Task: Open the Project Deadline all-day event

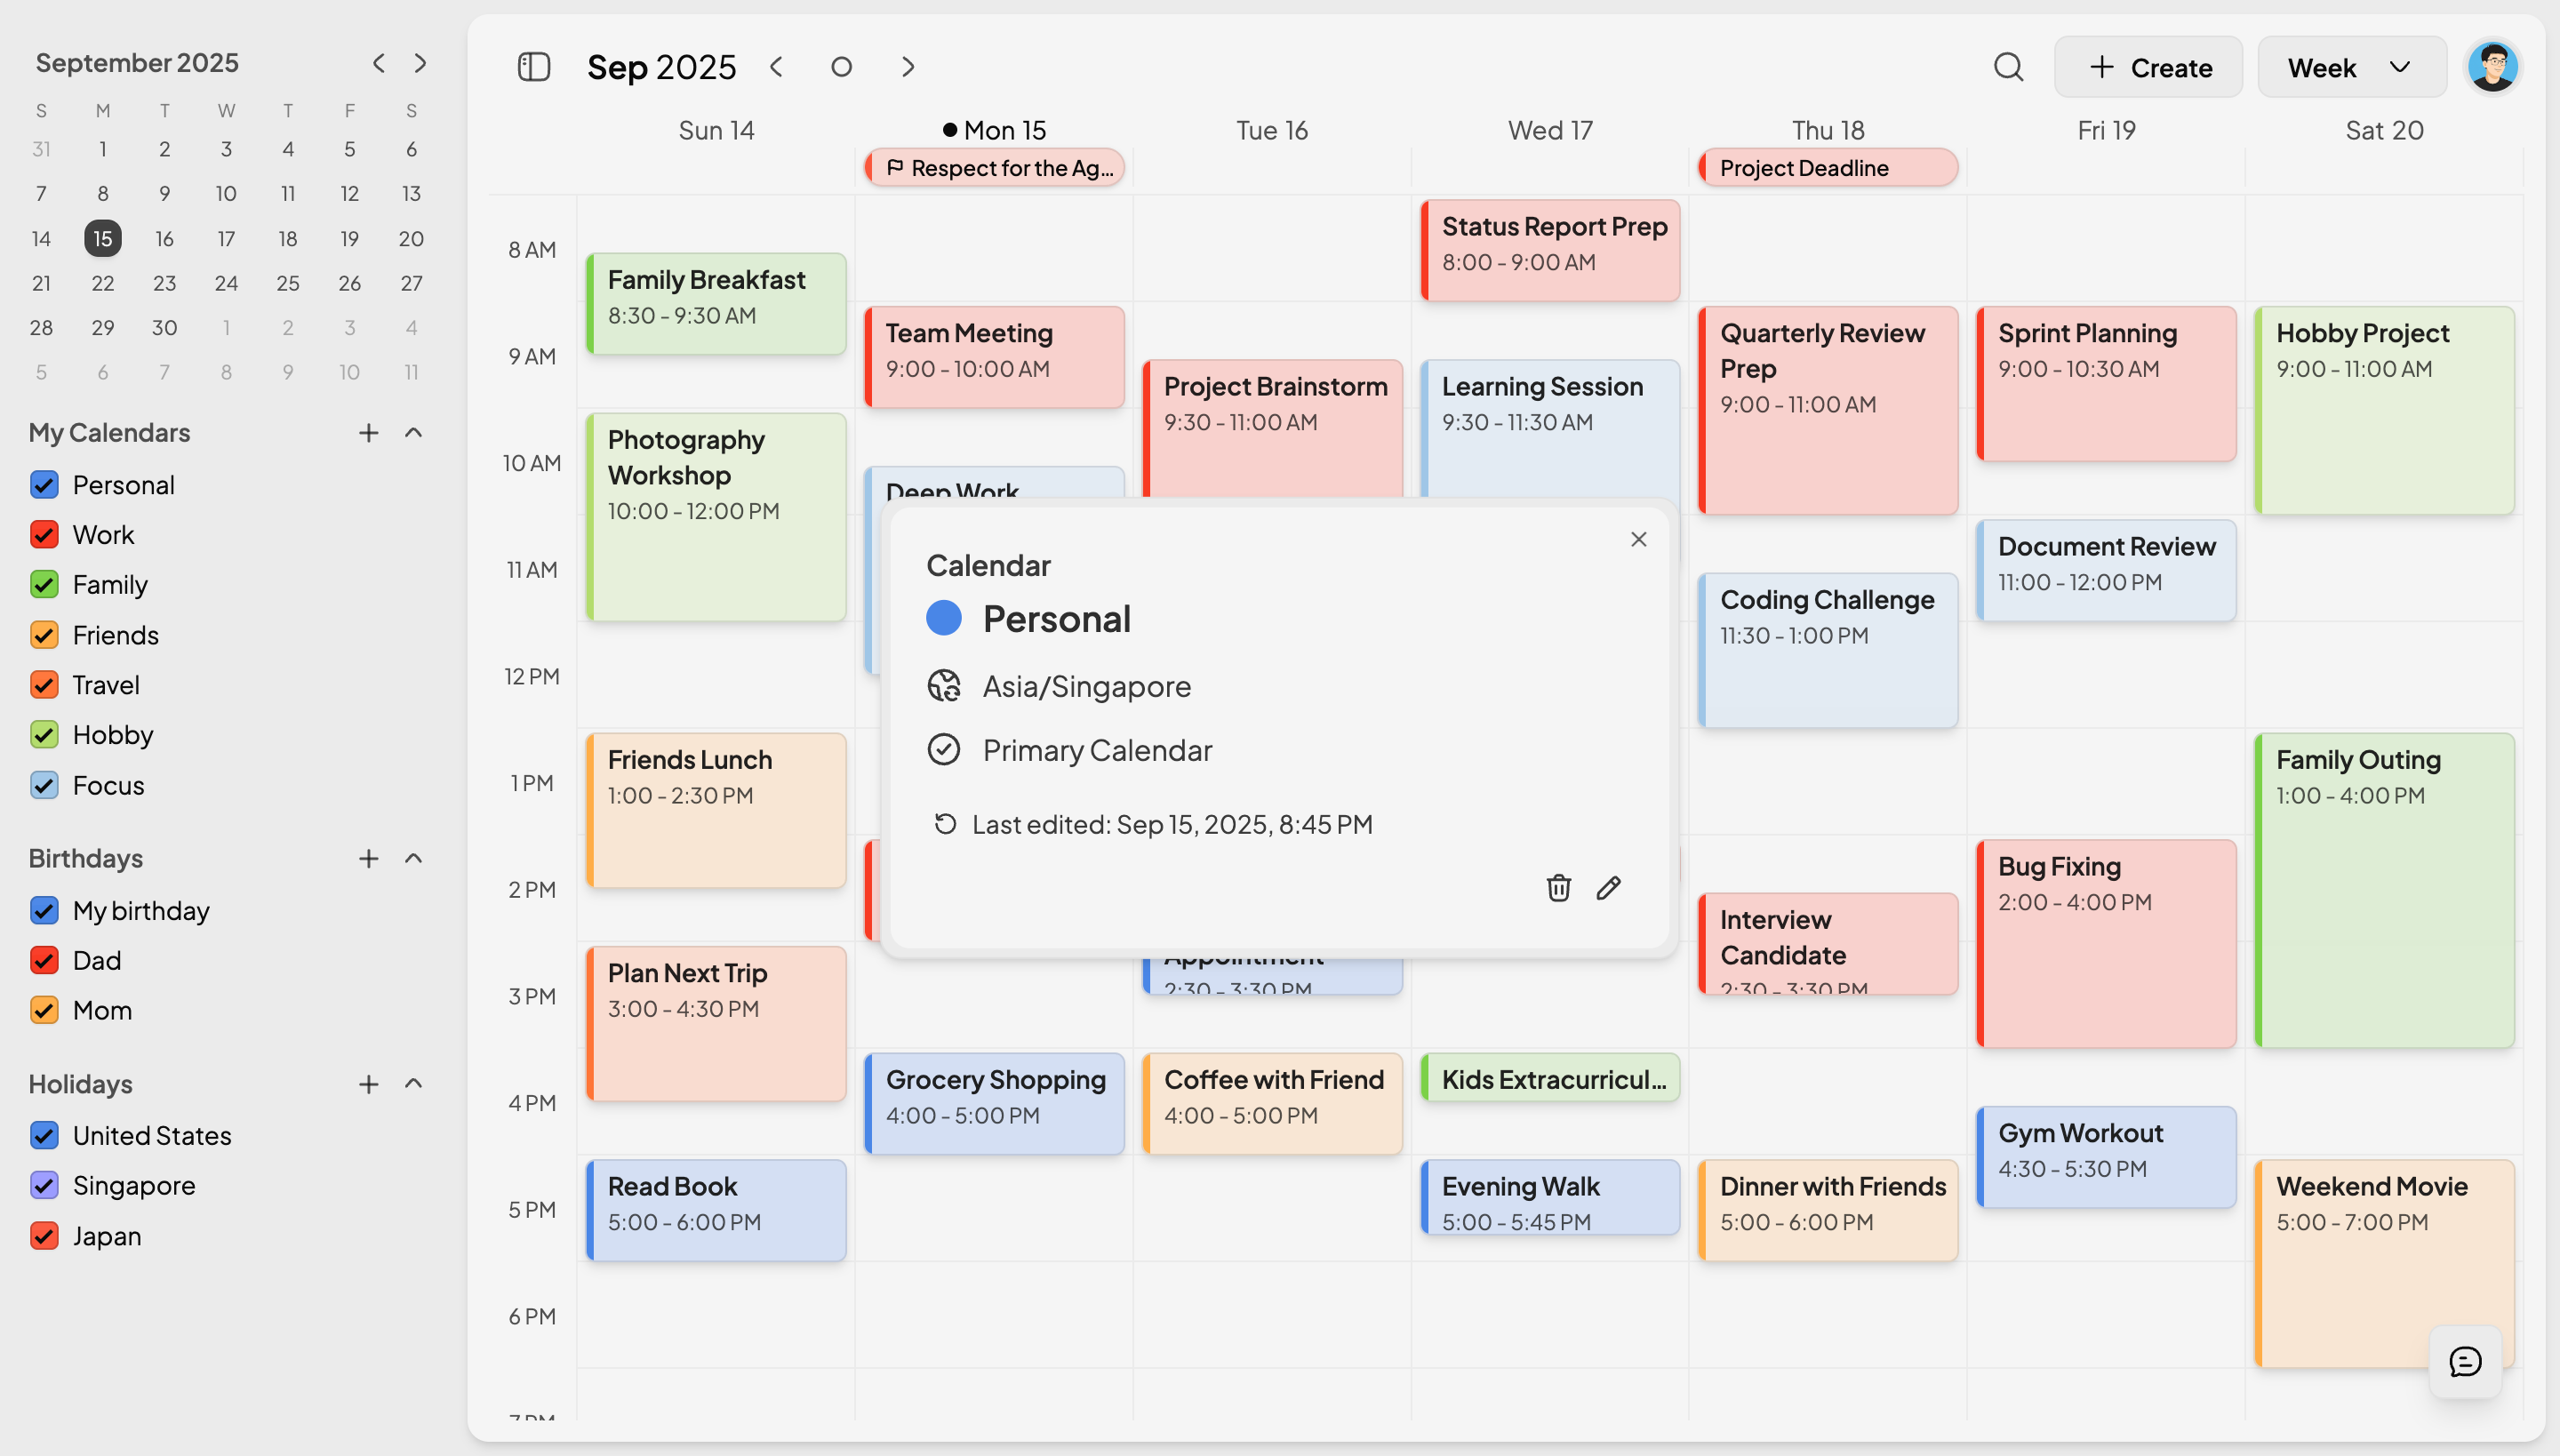Action: click(x=1827, y=168)
